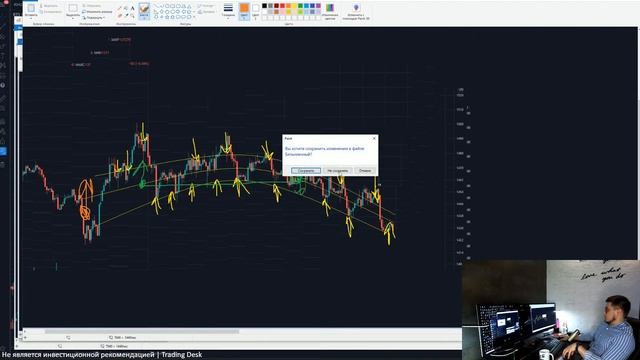Click Изменить размер to resize the image
The width and height of the screenshot is (640, 360).
point(97,12)
